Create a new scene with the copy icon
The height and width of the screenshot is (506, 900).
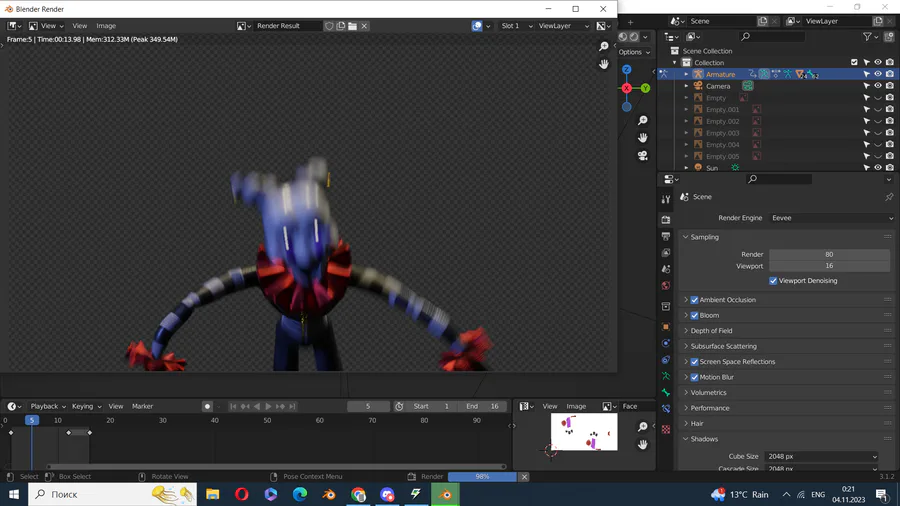(762, 21)
